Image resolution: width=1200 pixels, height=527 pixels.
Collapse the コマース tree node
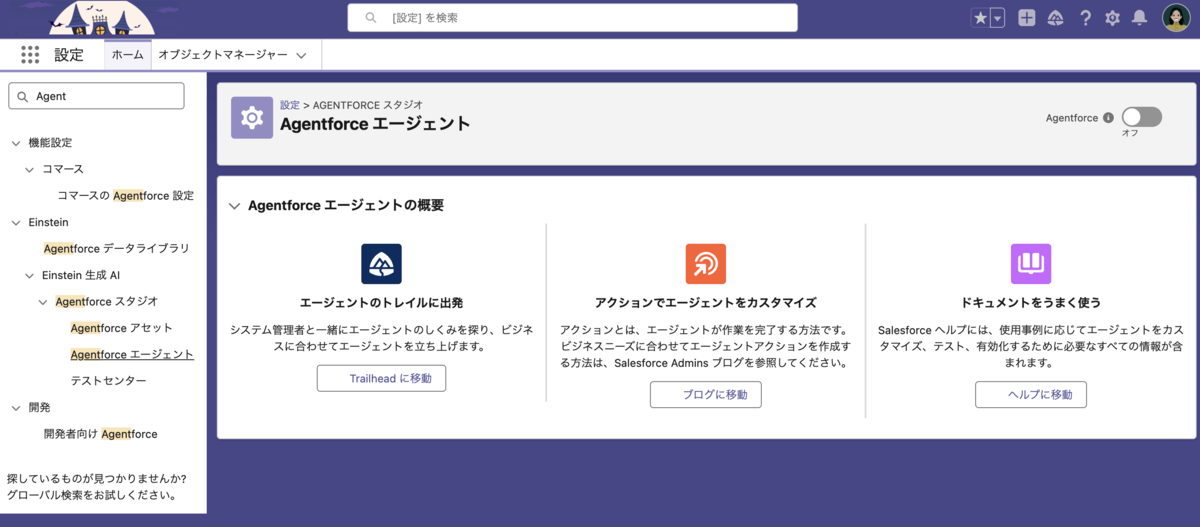click(x=30, y=170)
